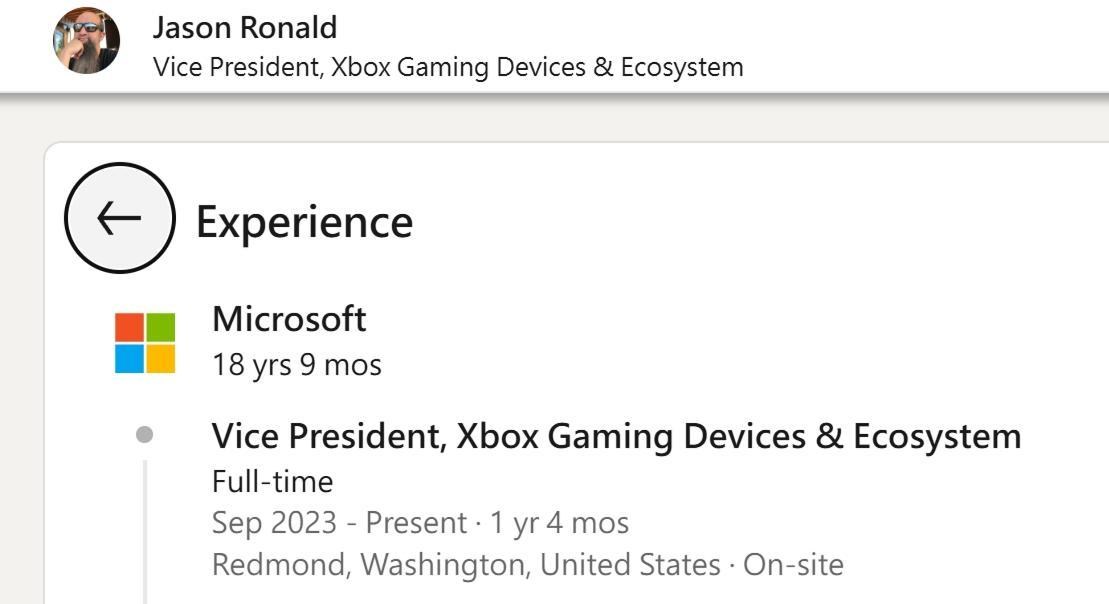Select the Microsoft company name
Screen dimensions: 1109x604
click(289, 320)
